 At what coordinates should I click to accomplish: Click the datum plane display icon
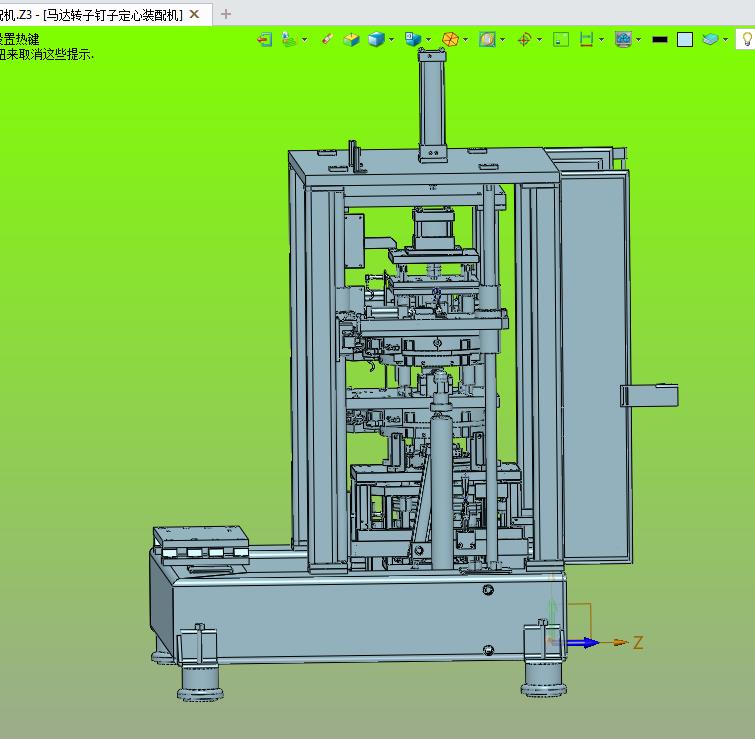[x=351, y=39]
